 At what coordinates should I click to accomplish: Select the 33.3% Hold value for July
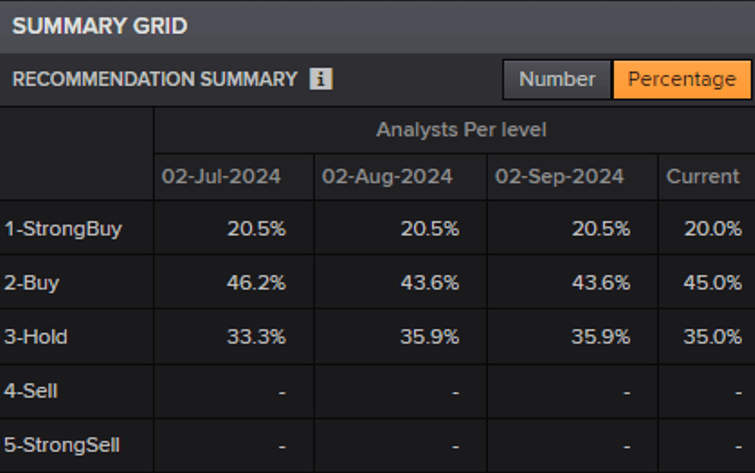[257, 336]
